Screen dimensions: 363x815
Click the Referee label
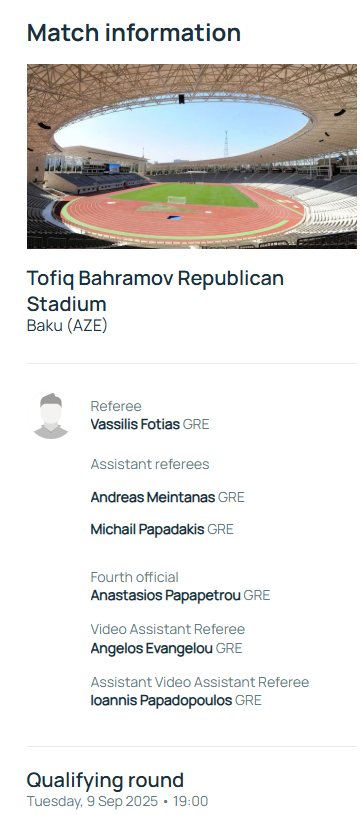pyautogui.click(x=116, y=406)
